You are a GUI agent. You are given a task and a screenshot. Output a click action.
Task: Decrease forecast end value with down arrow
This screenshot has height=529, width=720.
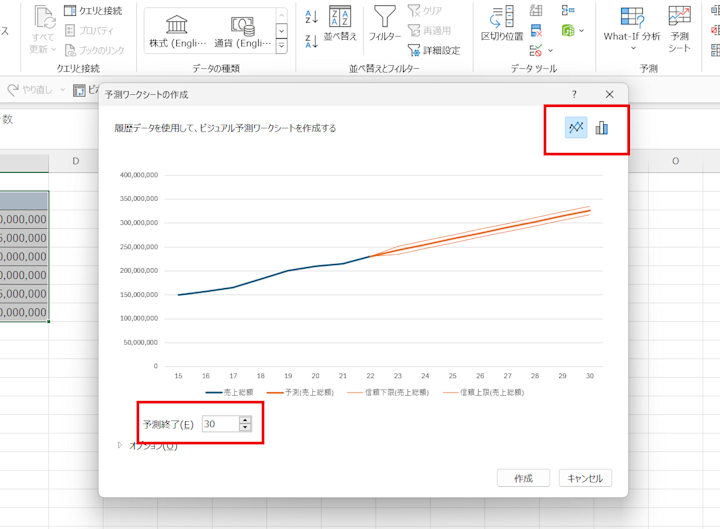246,428
